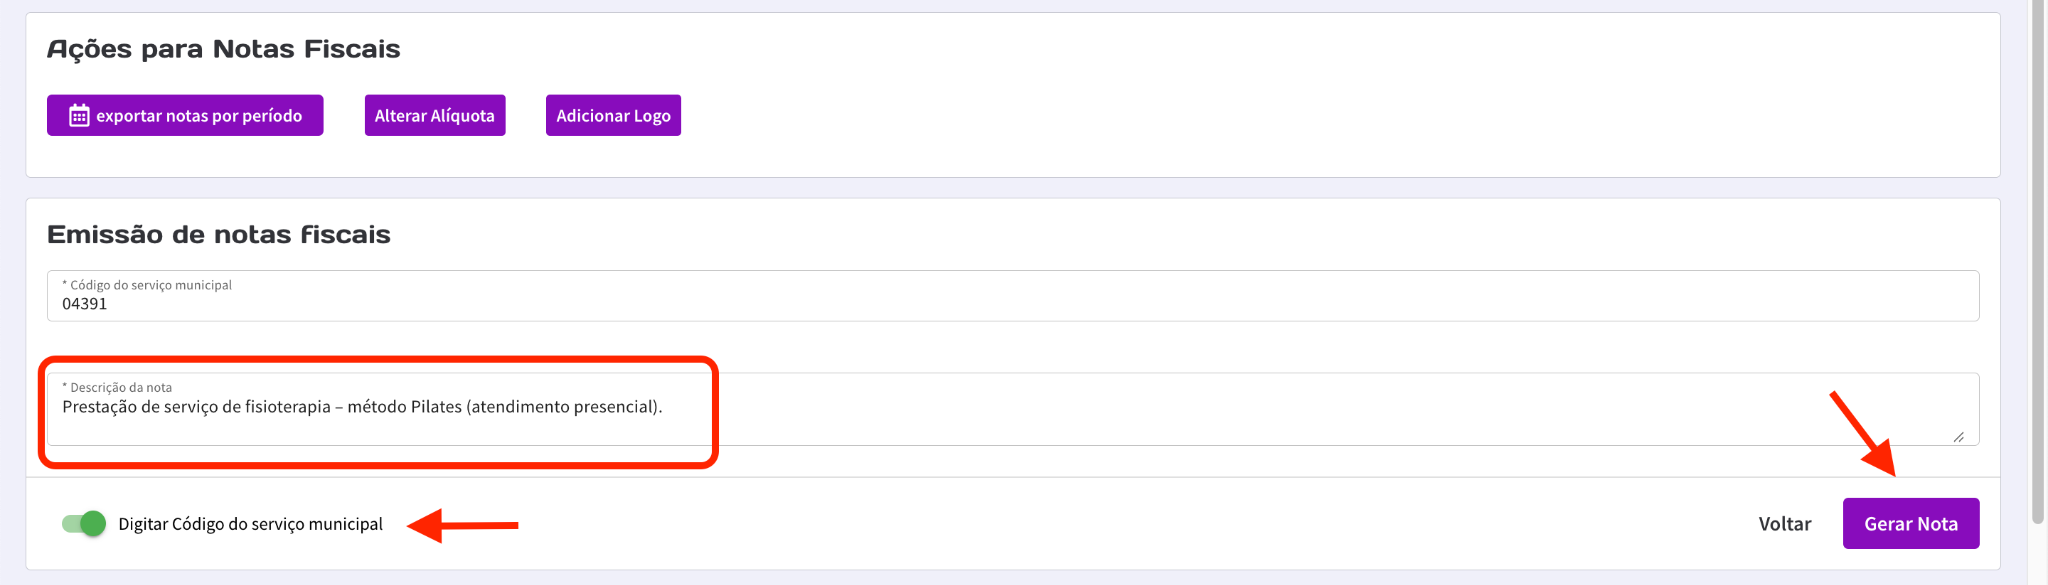The height and width of the screenshot is (585, 2048).
Task: Click the 'exportar notas por período' button text
Action: (x=199, y=116)
